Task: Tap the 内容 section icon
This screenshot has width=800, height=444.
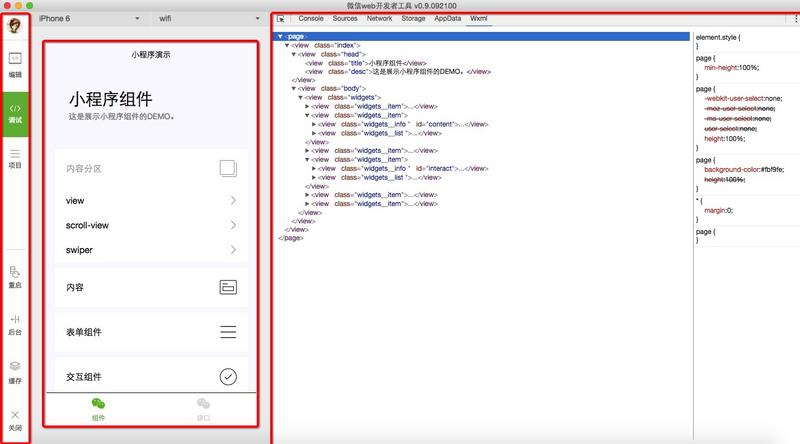Action: click(x=228, y=287)
